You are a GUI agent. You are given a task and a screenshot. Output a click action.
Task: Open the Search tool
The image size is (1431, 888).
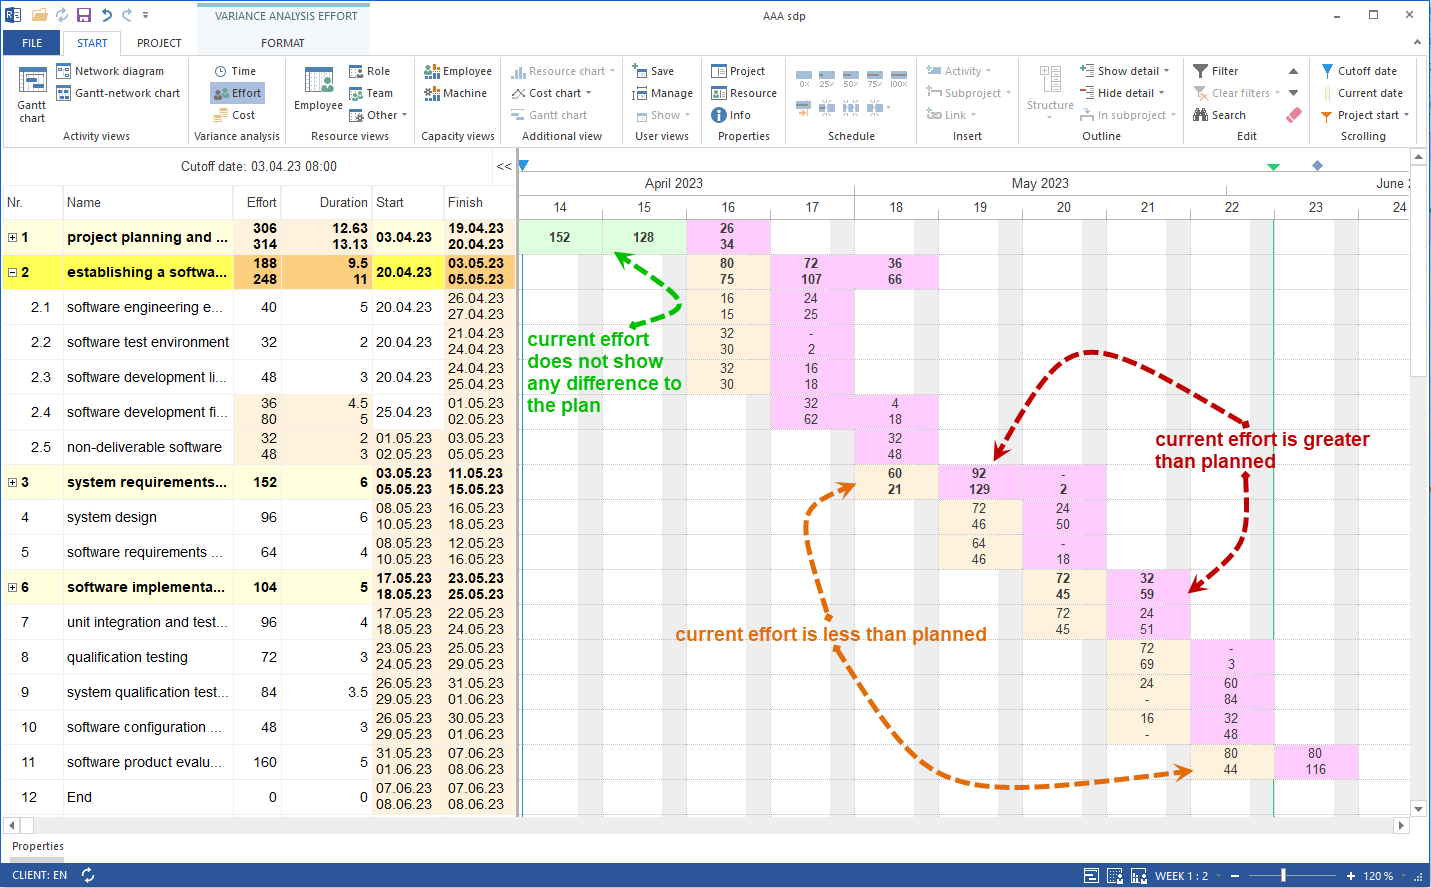pyautogui.click(x=1219, y=115)
